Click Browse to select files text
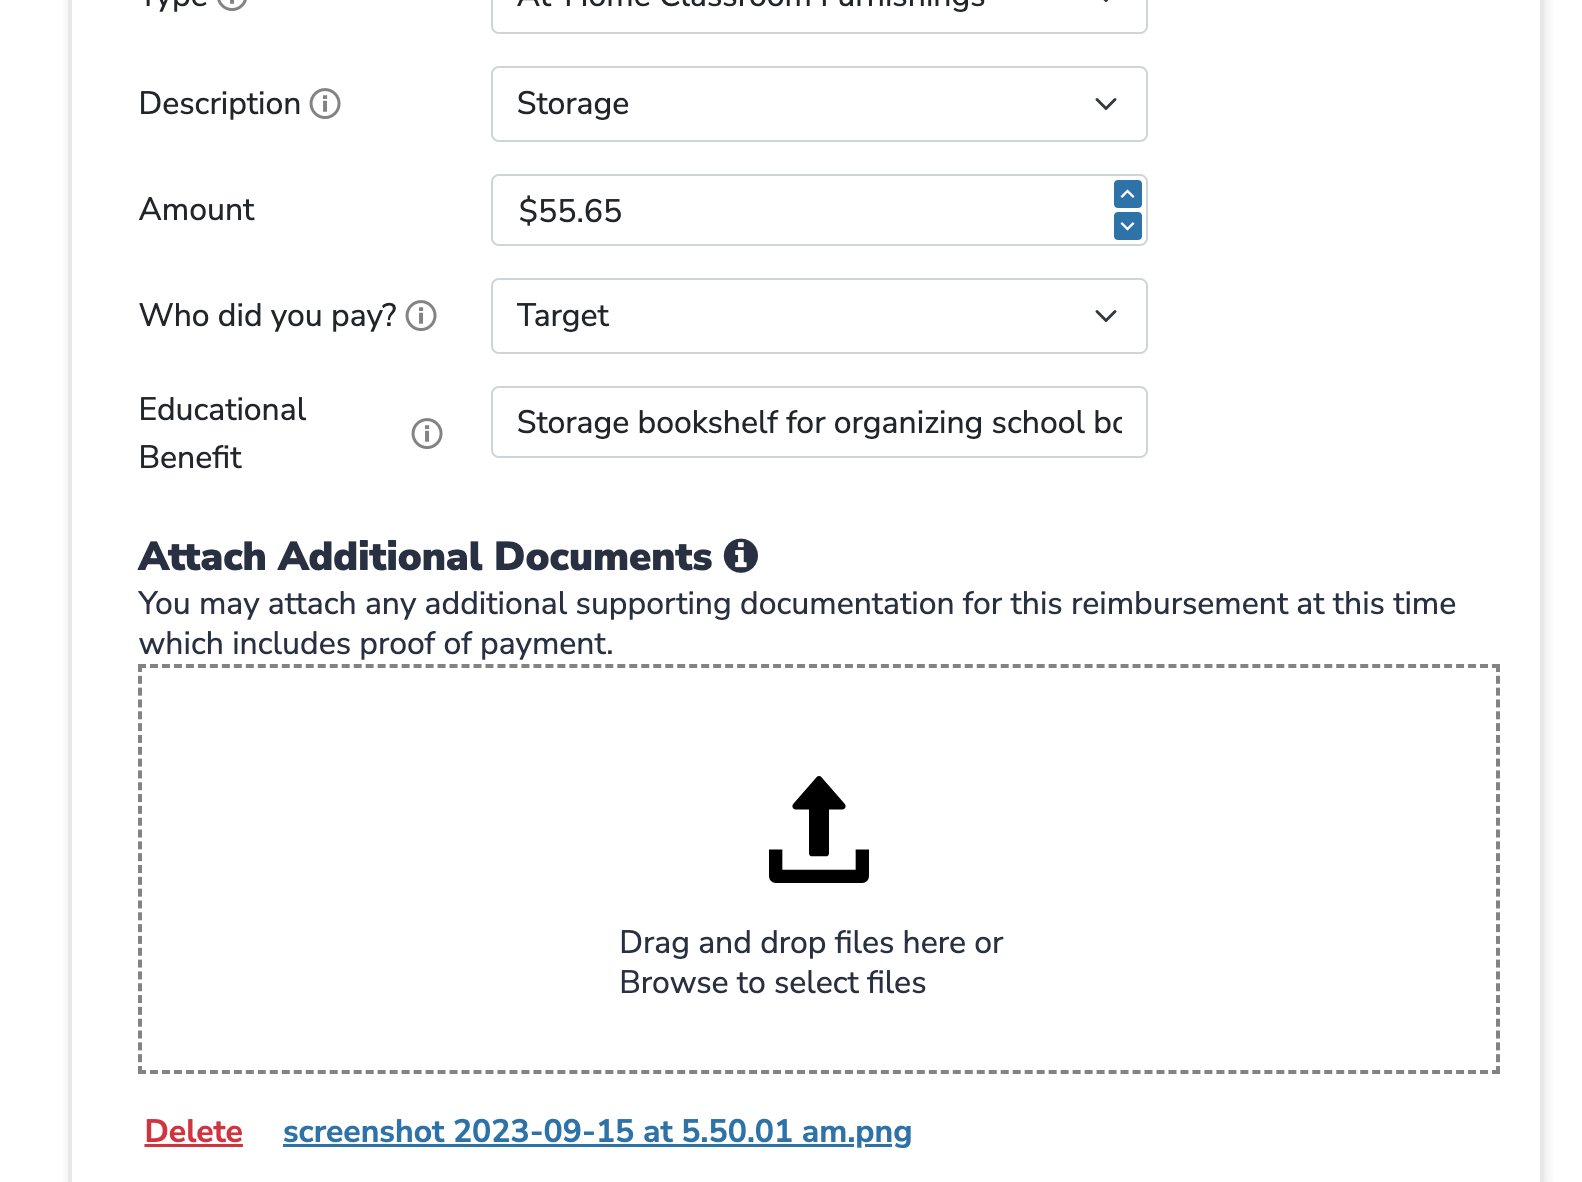 [x=772, y=983]
